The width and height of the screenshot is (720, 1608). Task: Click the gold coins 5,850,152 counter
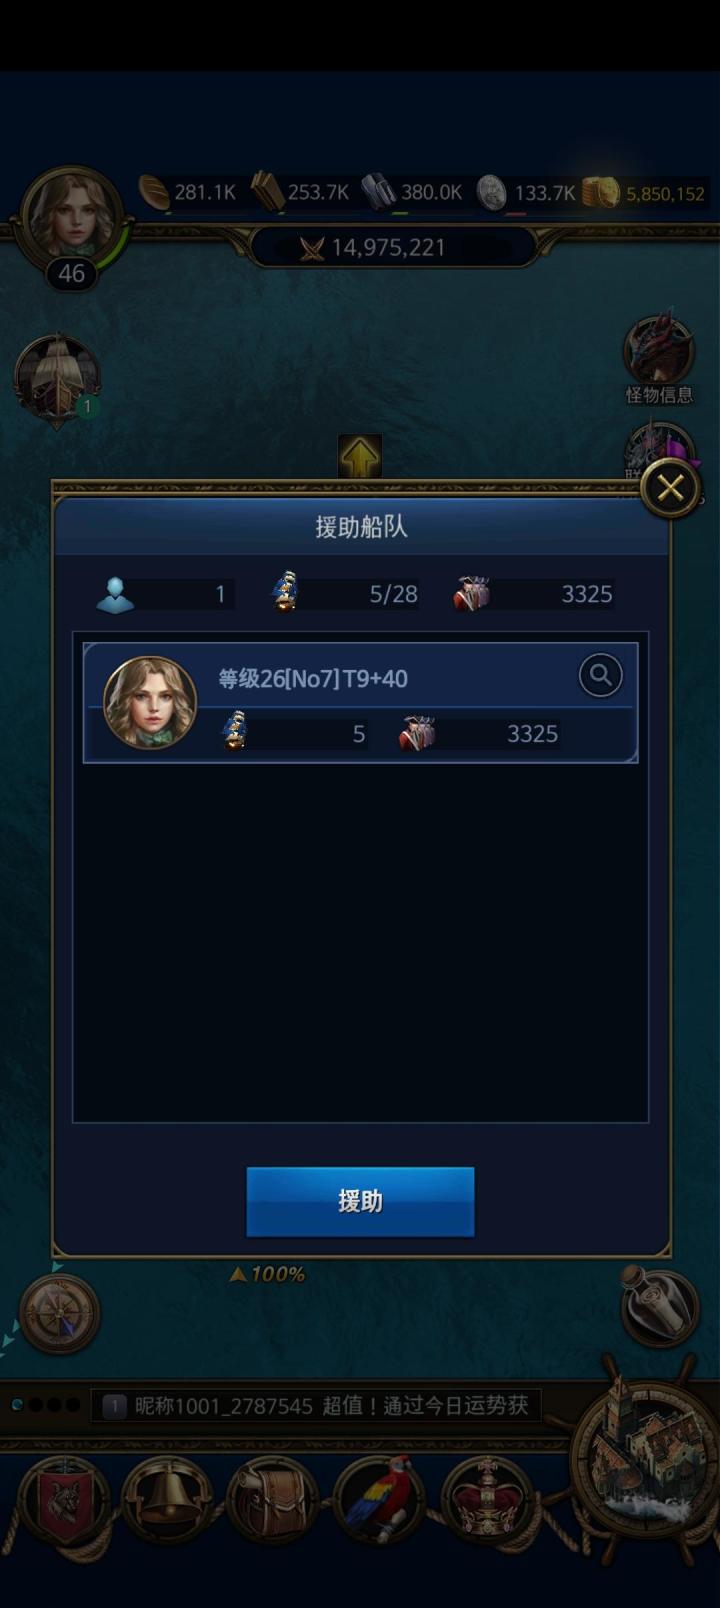pos(645,193)
